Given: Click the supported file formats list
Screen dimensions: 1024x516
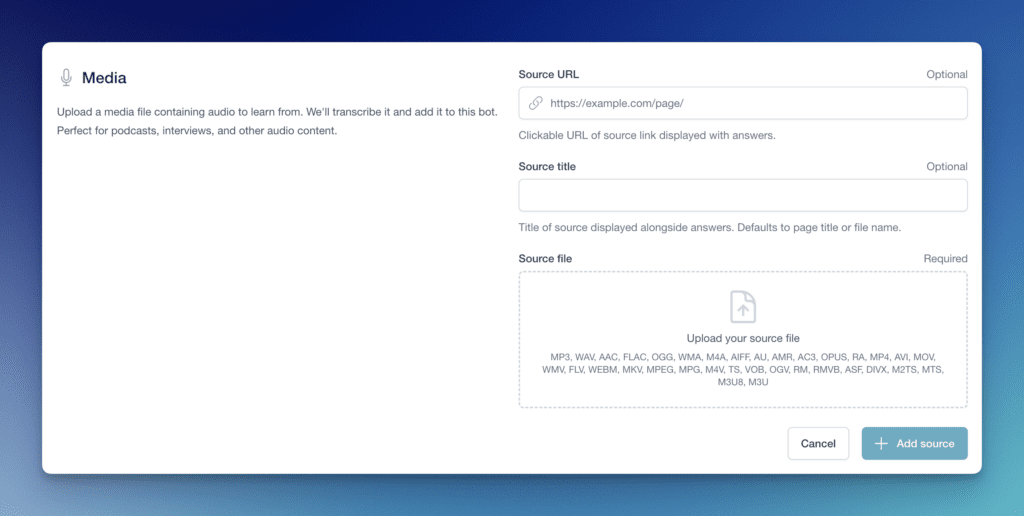Looking at the screenshot, I should click(743, 369).
